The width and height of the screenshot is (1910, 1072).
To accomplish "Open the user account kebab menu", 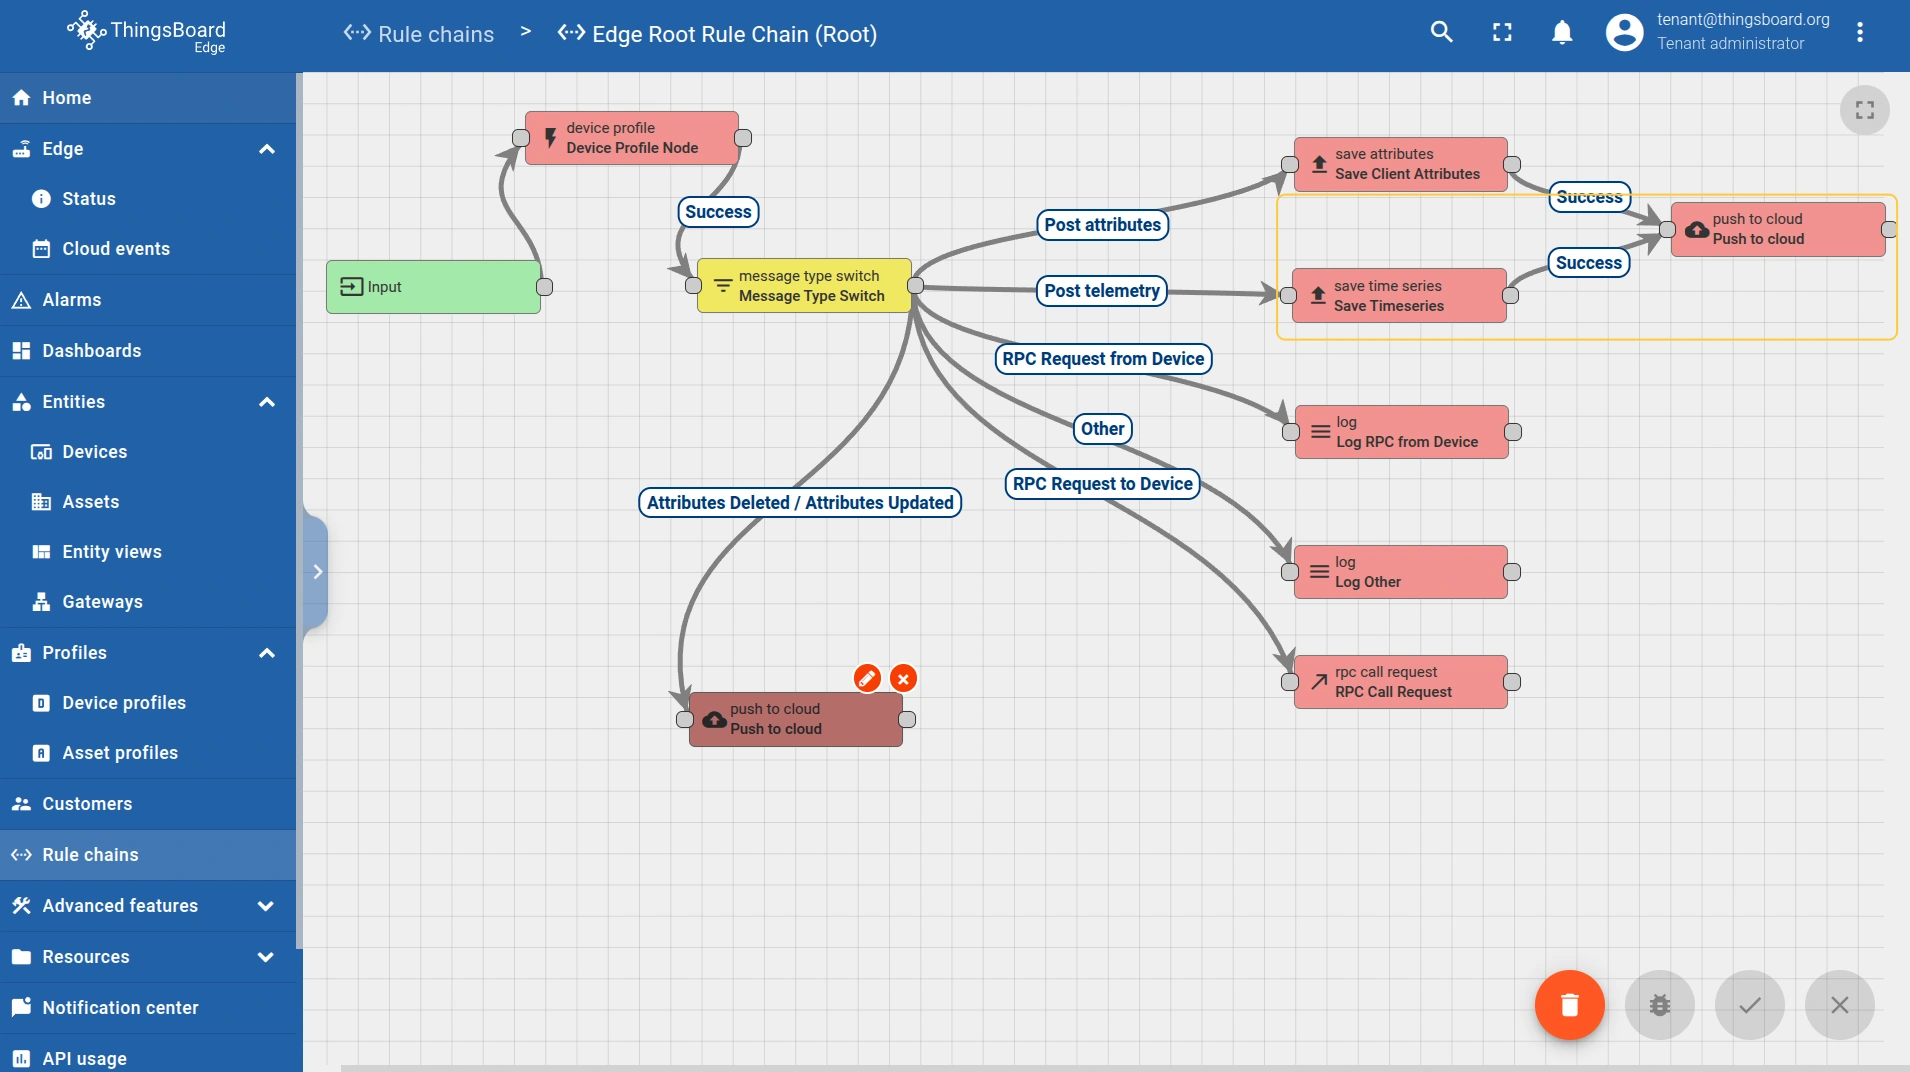I will point(1859,33).
